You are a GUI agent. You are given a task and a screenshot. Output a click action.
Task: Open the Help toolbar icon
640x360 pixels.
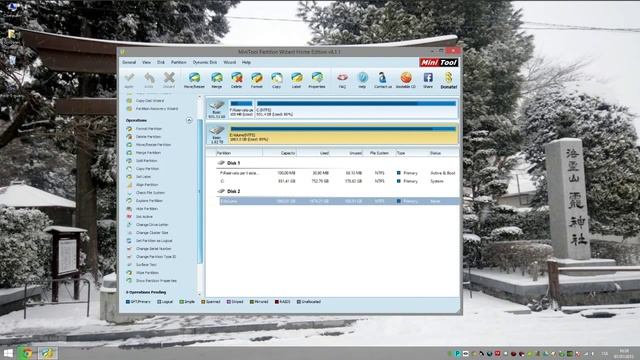tap(362, 80)
